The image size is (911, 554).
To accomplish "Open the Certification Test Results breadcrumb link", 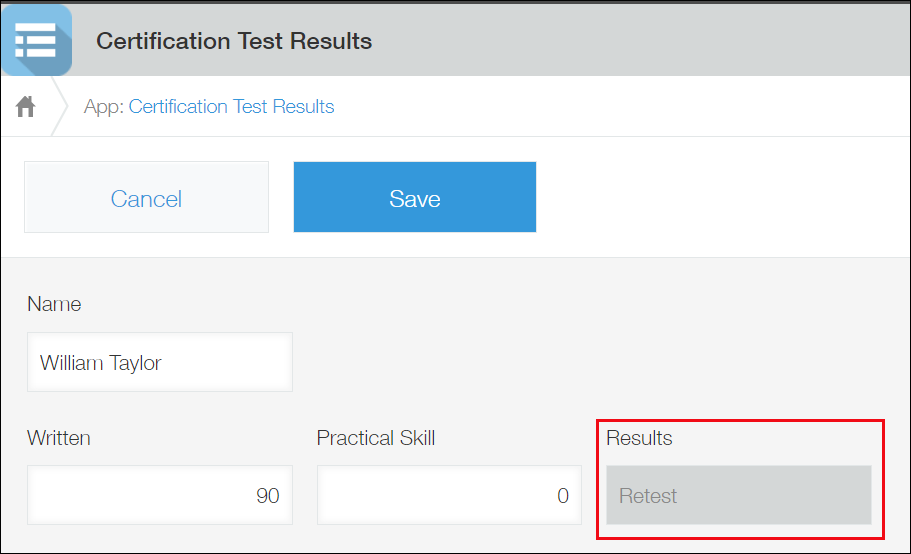I will click(x=231, y=106).
